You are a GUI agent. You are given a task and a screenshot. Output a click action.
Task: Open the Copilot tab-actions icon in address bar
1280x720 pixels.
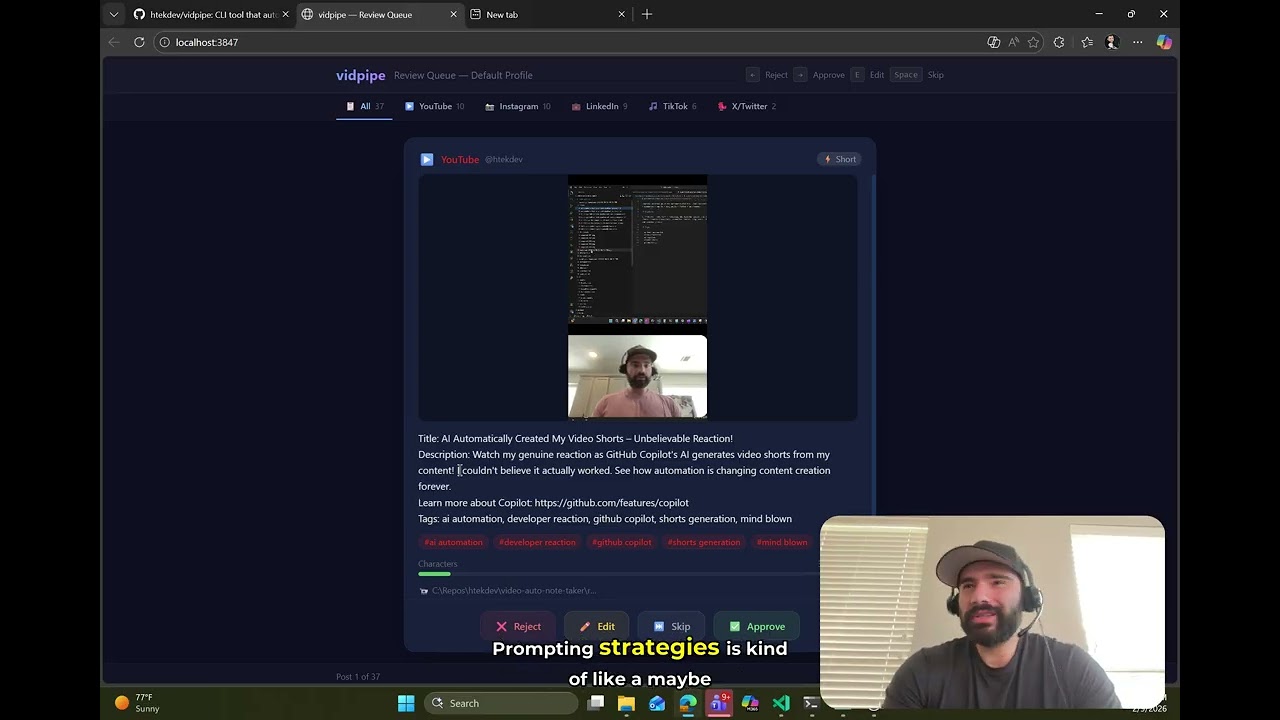[993, 42]
